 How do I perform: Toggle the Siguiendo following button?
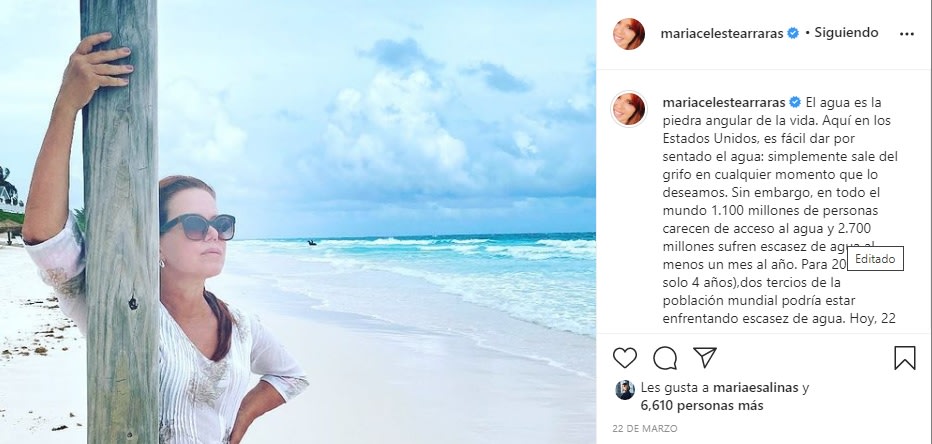(846, 33)
